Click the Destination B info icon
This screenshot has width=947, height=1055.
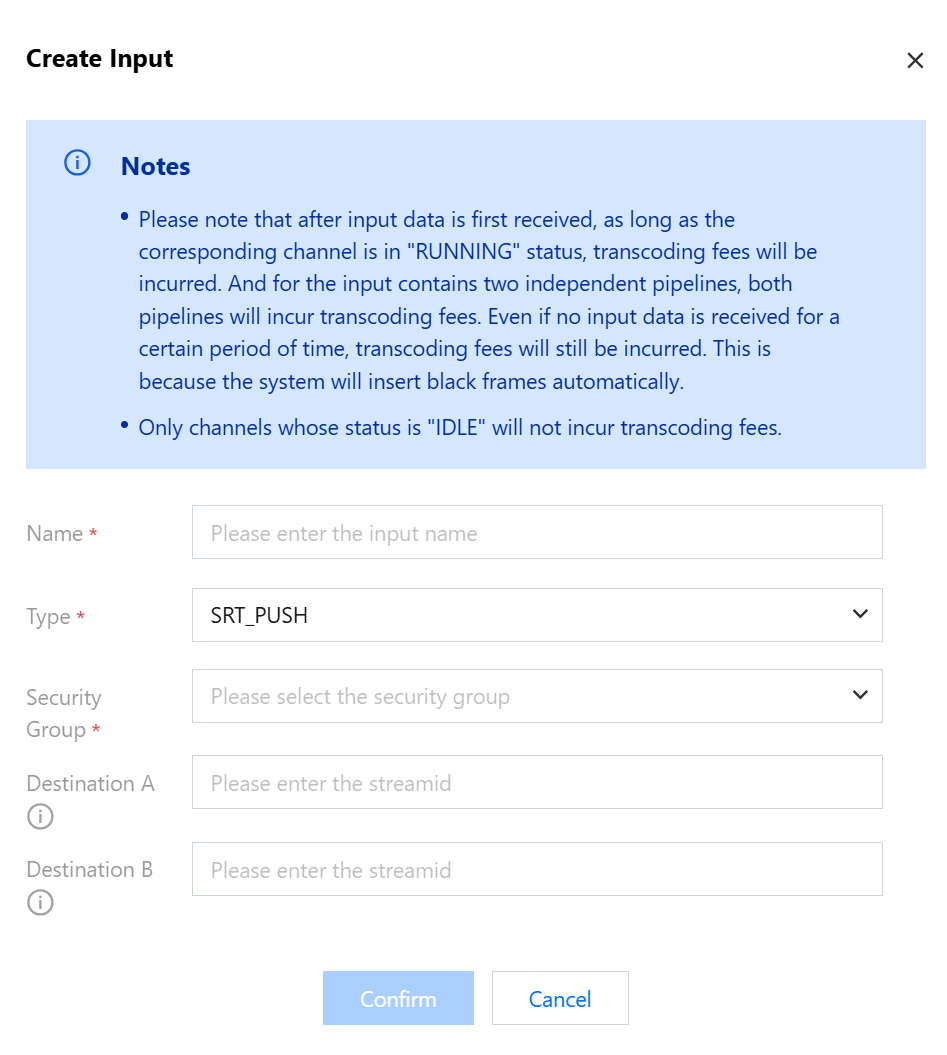pos(40,903)
